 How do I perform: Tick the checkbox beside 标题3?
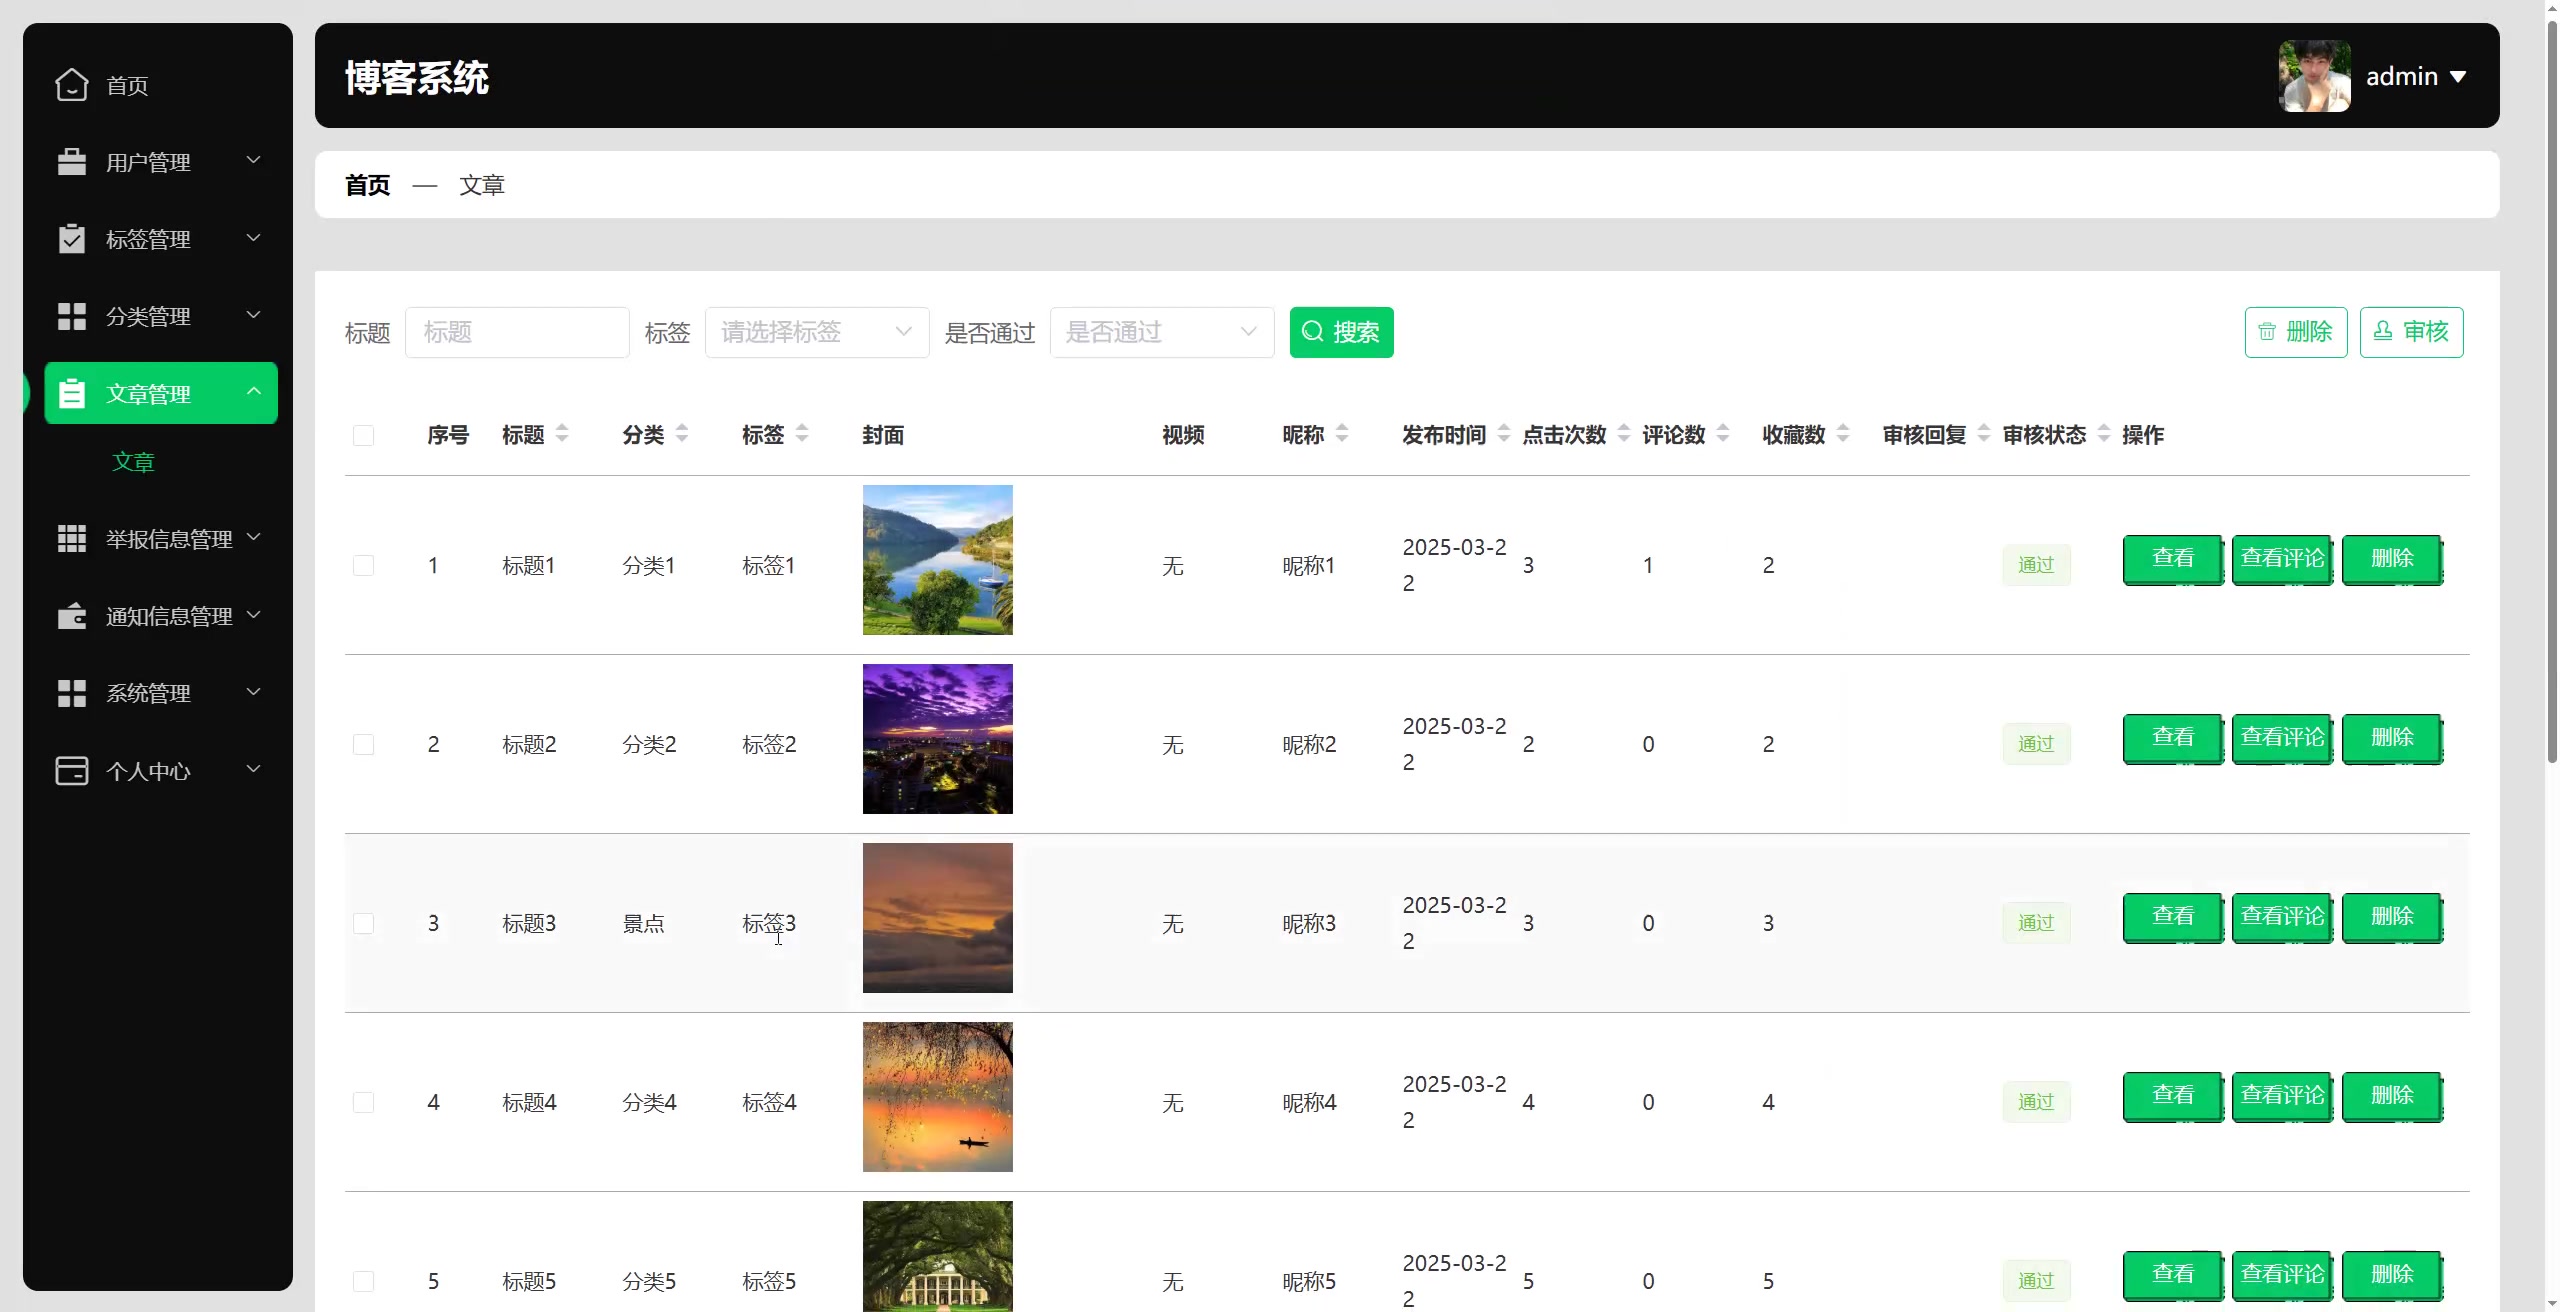363,923
